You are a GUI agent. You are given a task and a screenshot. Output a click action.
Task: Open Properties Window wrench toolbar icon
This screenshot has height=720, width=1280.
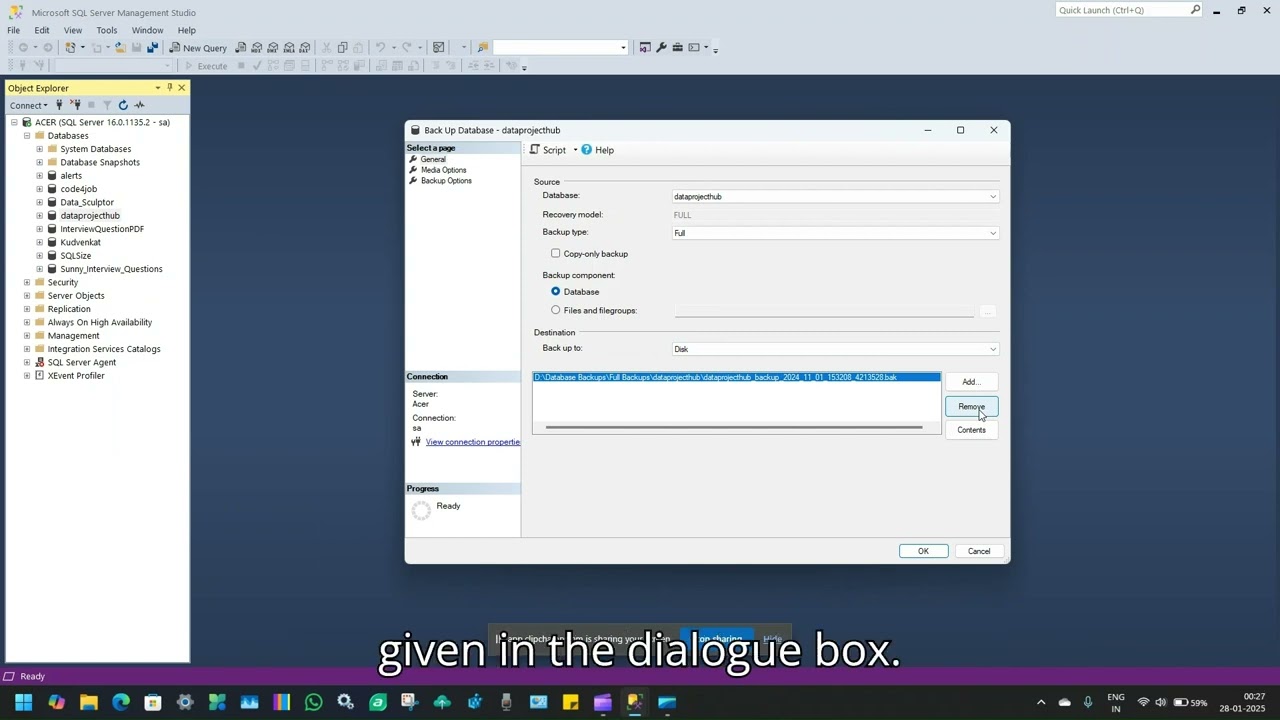coord(661,47)
